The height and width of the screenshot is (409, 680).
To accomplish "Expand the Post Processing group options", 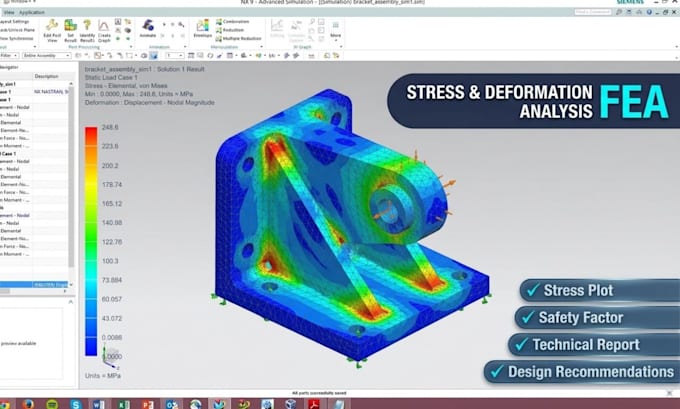I will click(131, 47).
